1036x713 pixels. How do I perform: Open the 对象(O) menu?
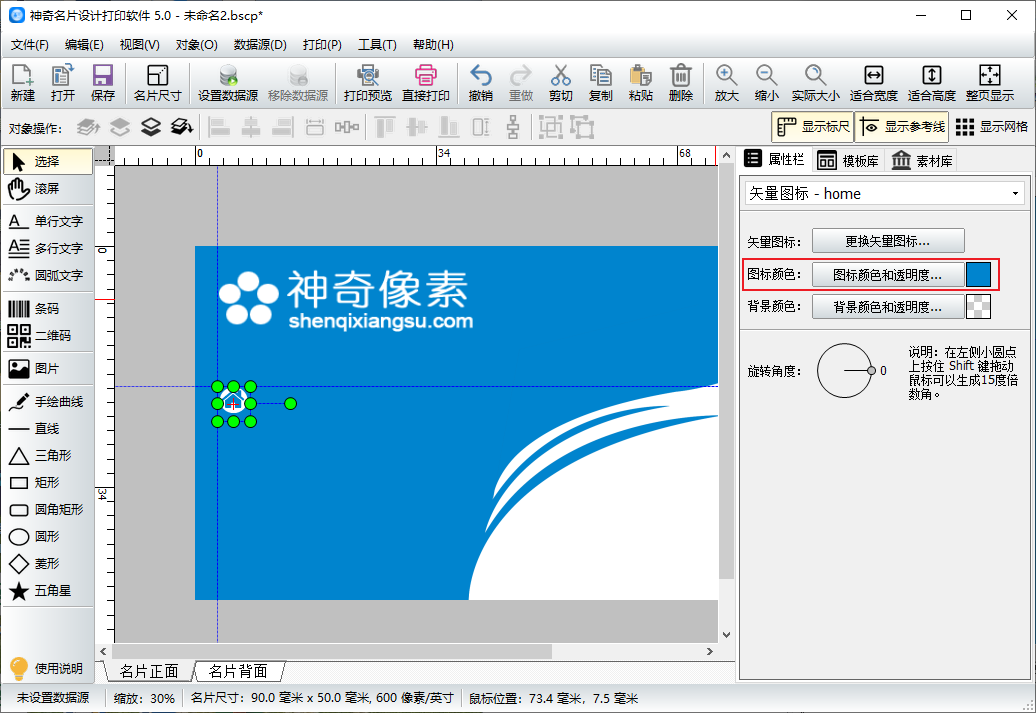pos(196,45)
